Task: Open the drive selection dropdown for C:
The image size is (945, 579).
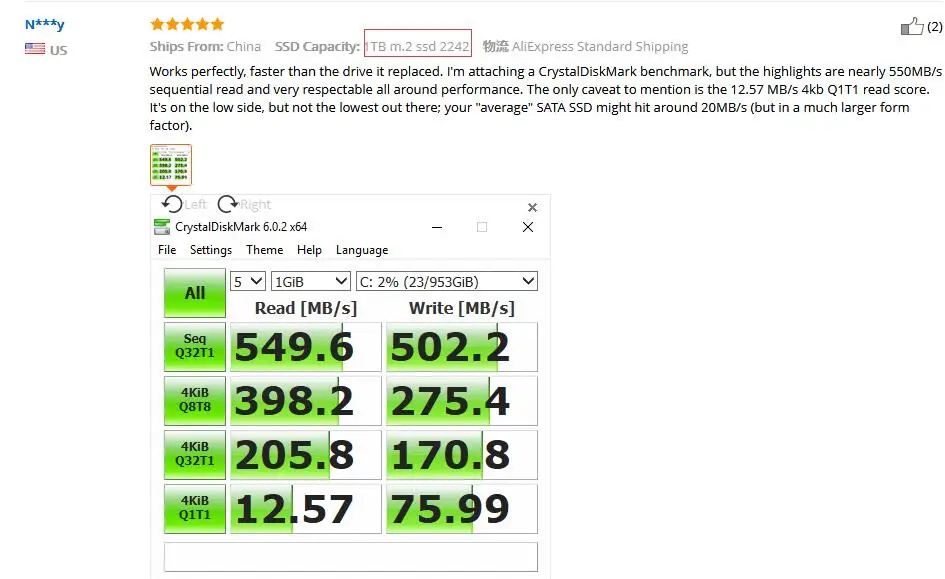Action: [447, 281]
